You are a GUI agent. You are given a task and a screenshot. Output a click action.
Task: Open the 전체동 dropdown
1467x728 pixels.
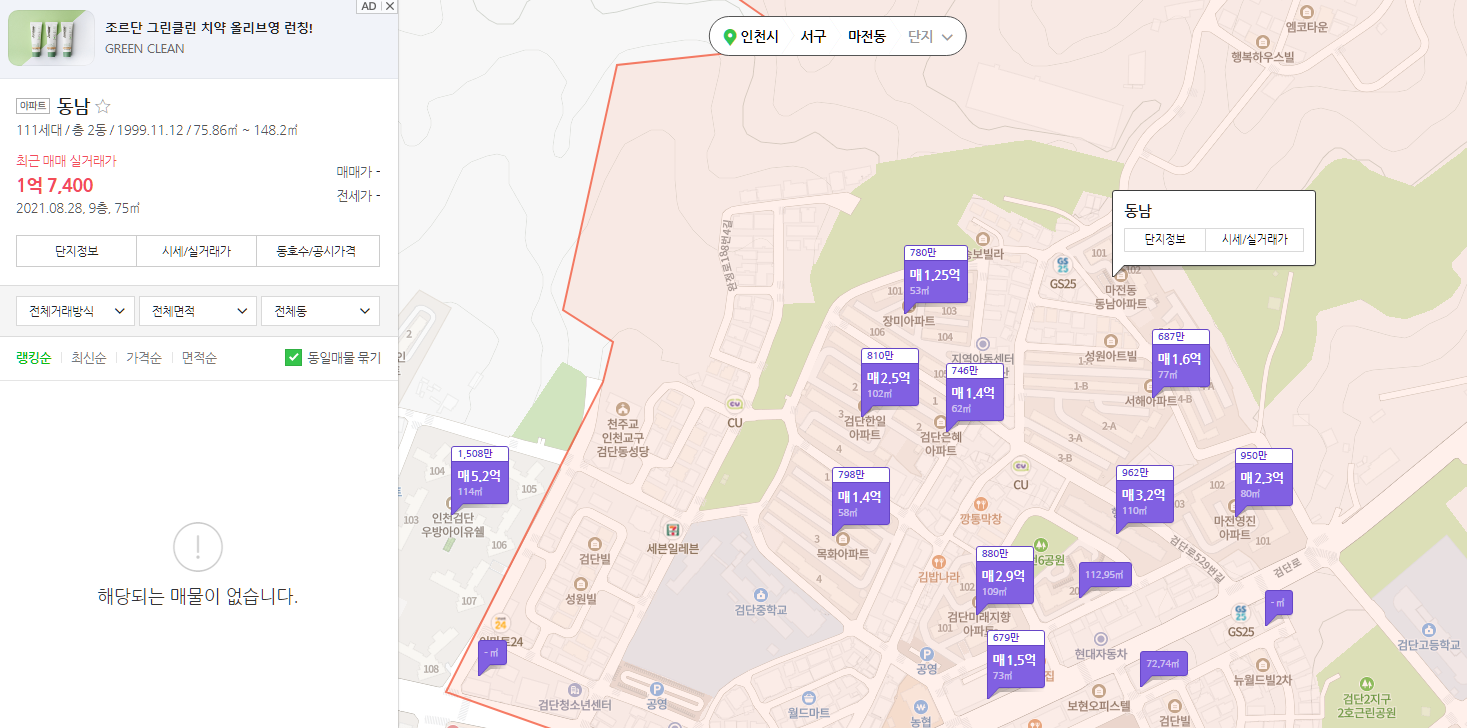pyautogui.click(x=320, y=311)
